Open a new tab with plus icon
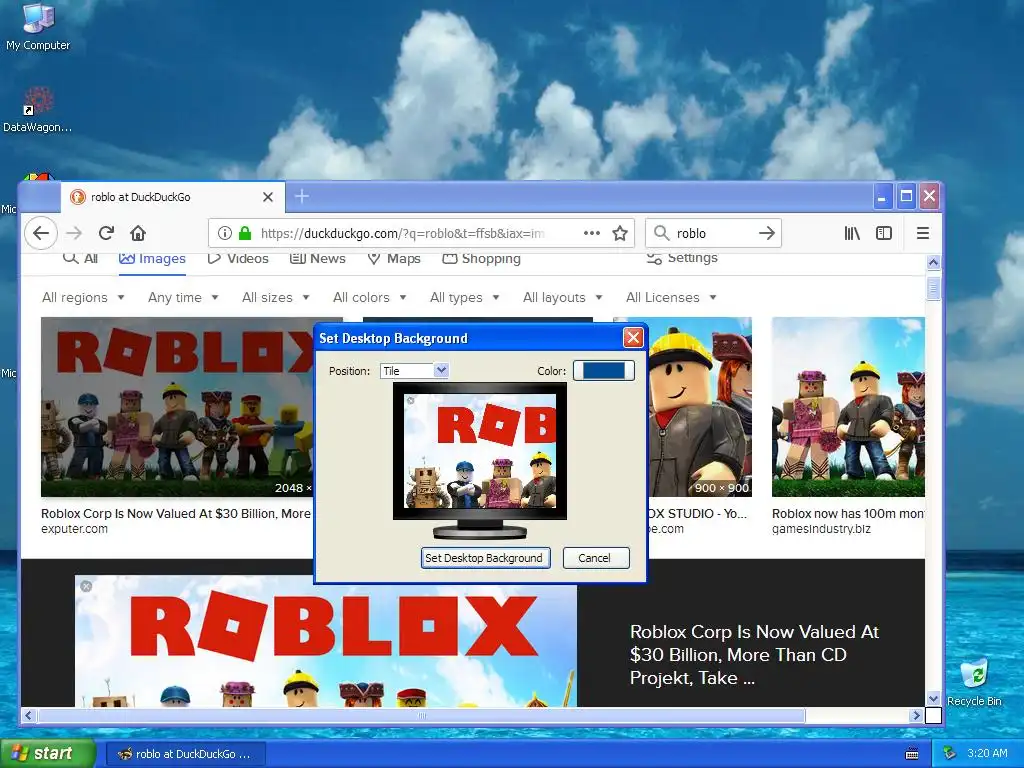Screen dimensions: 1024x768 pyautogui.click(x=302, y=196)
